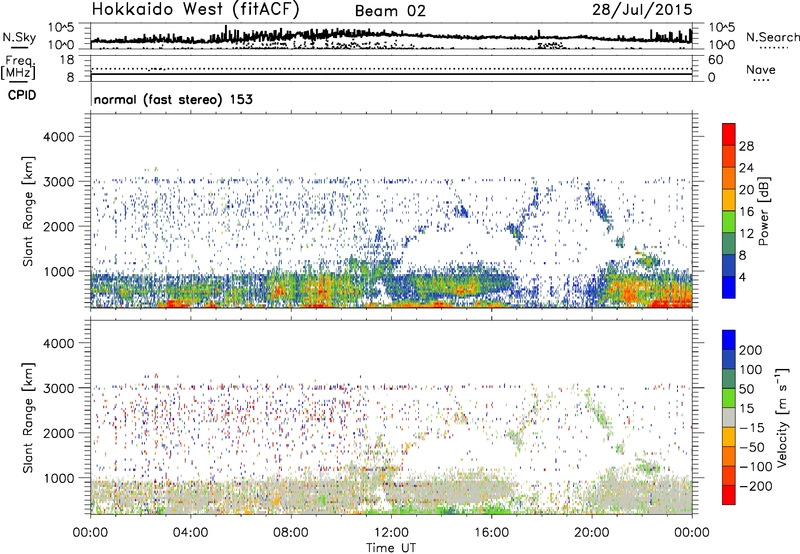Click the '12:00' time tick label
The width and height of the screenshot is (800, 554).
click(x=391, y=533)
